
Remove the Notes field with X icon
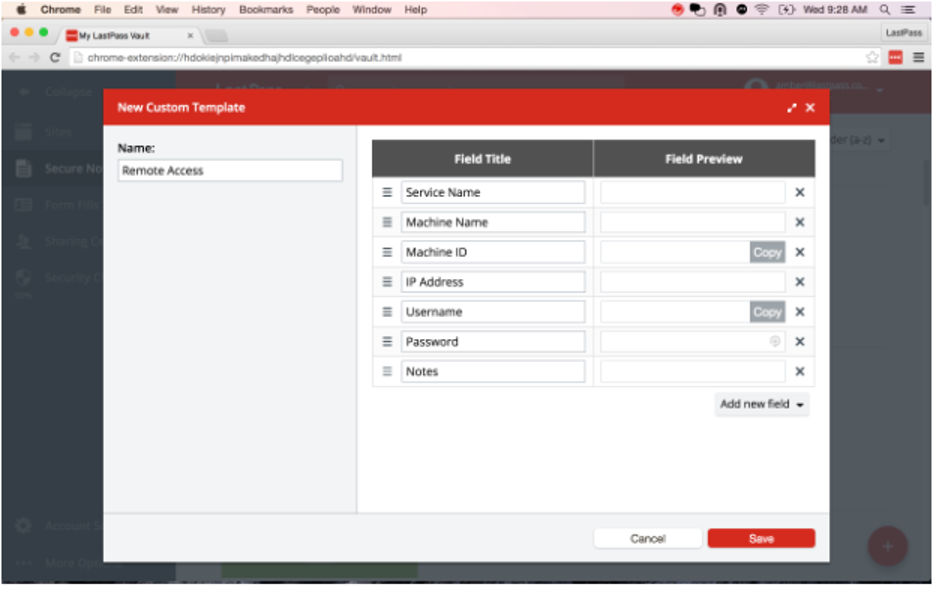[800, 372]
